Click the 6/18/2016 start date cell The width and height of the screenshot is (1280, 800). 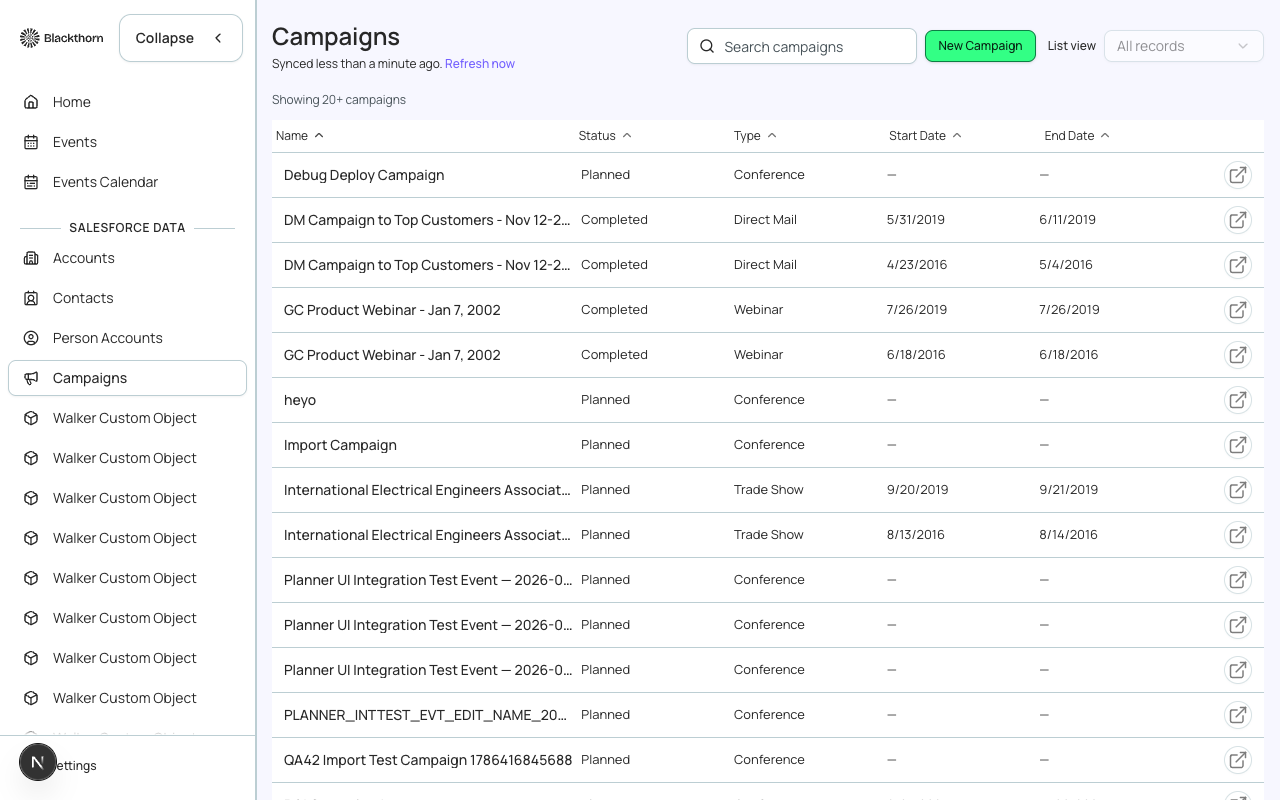pos(916,355)
